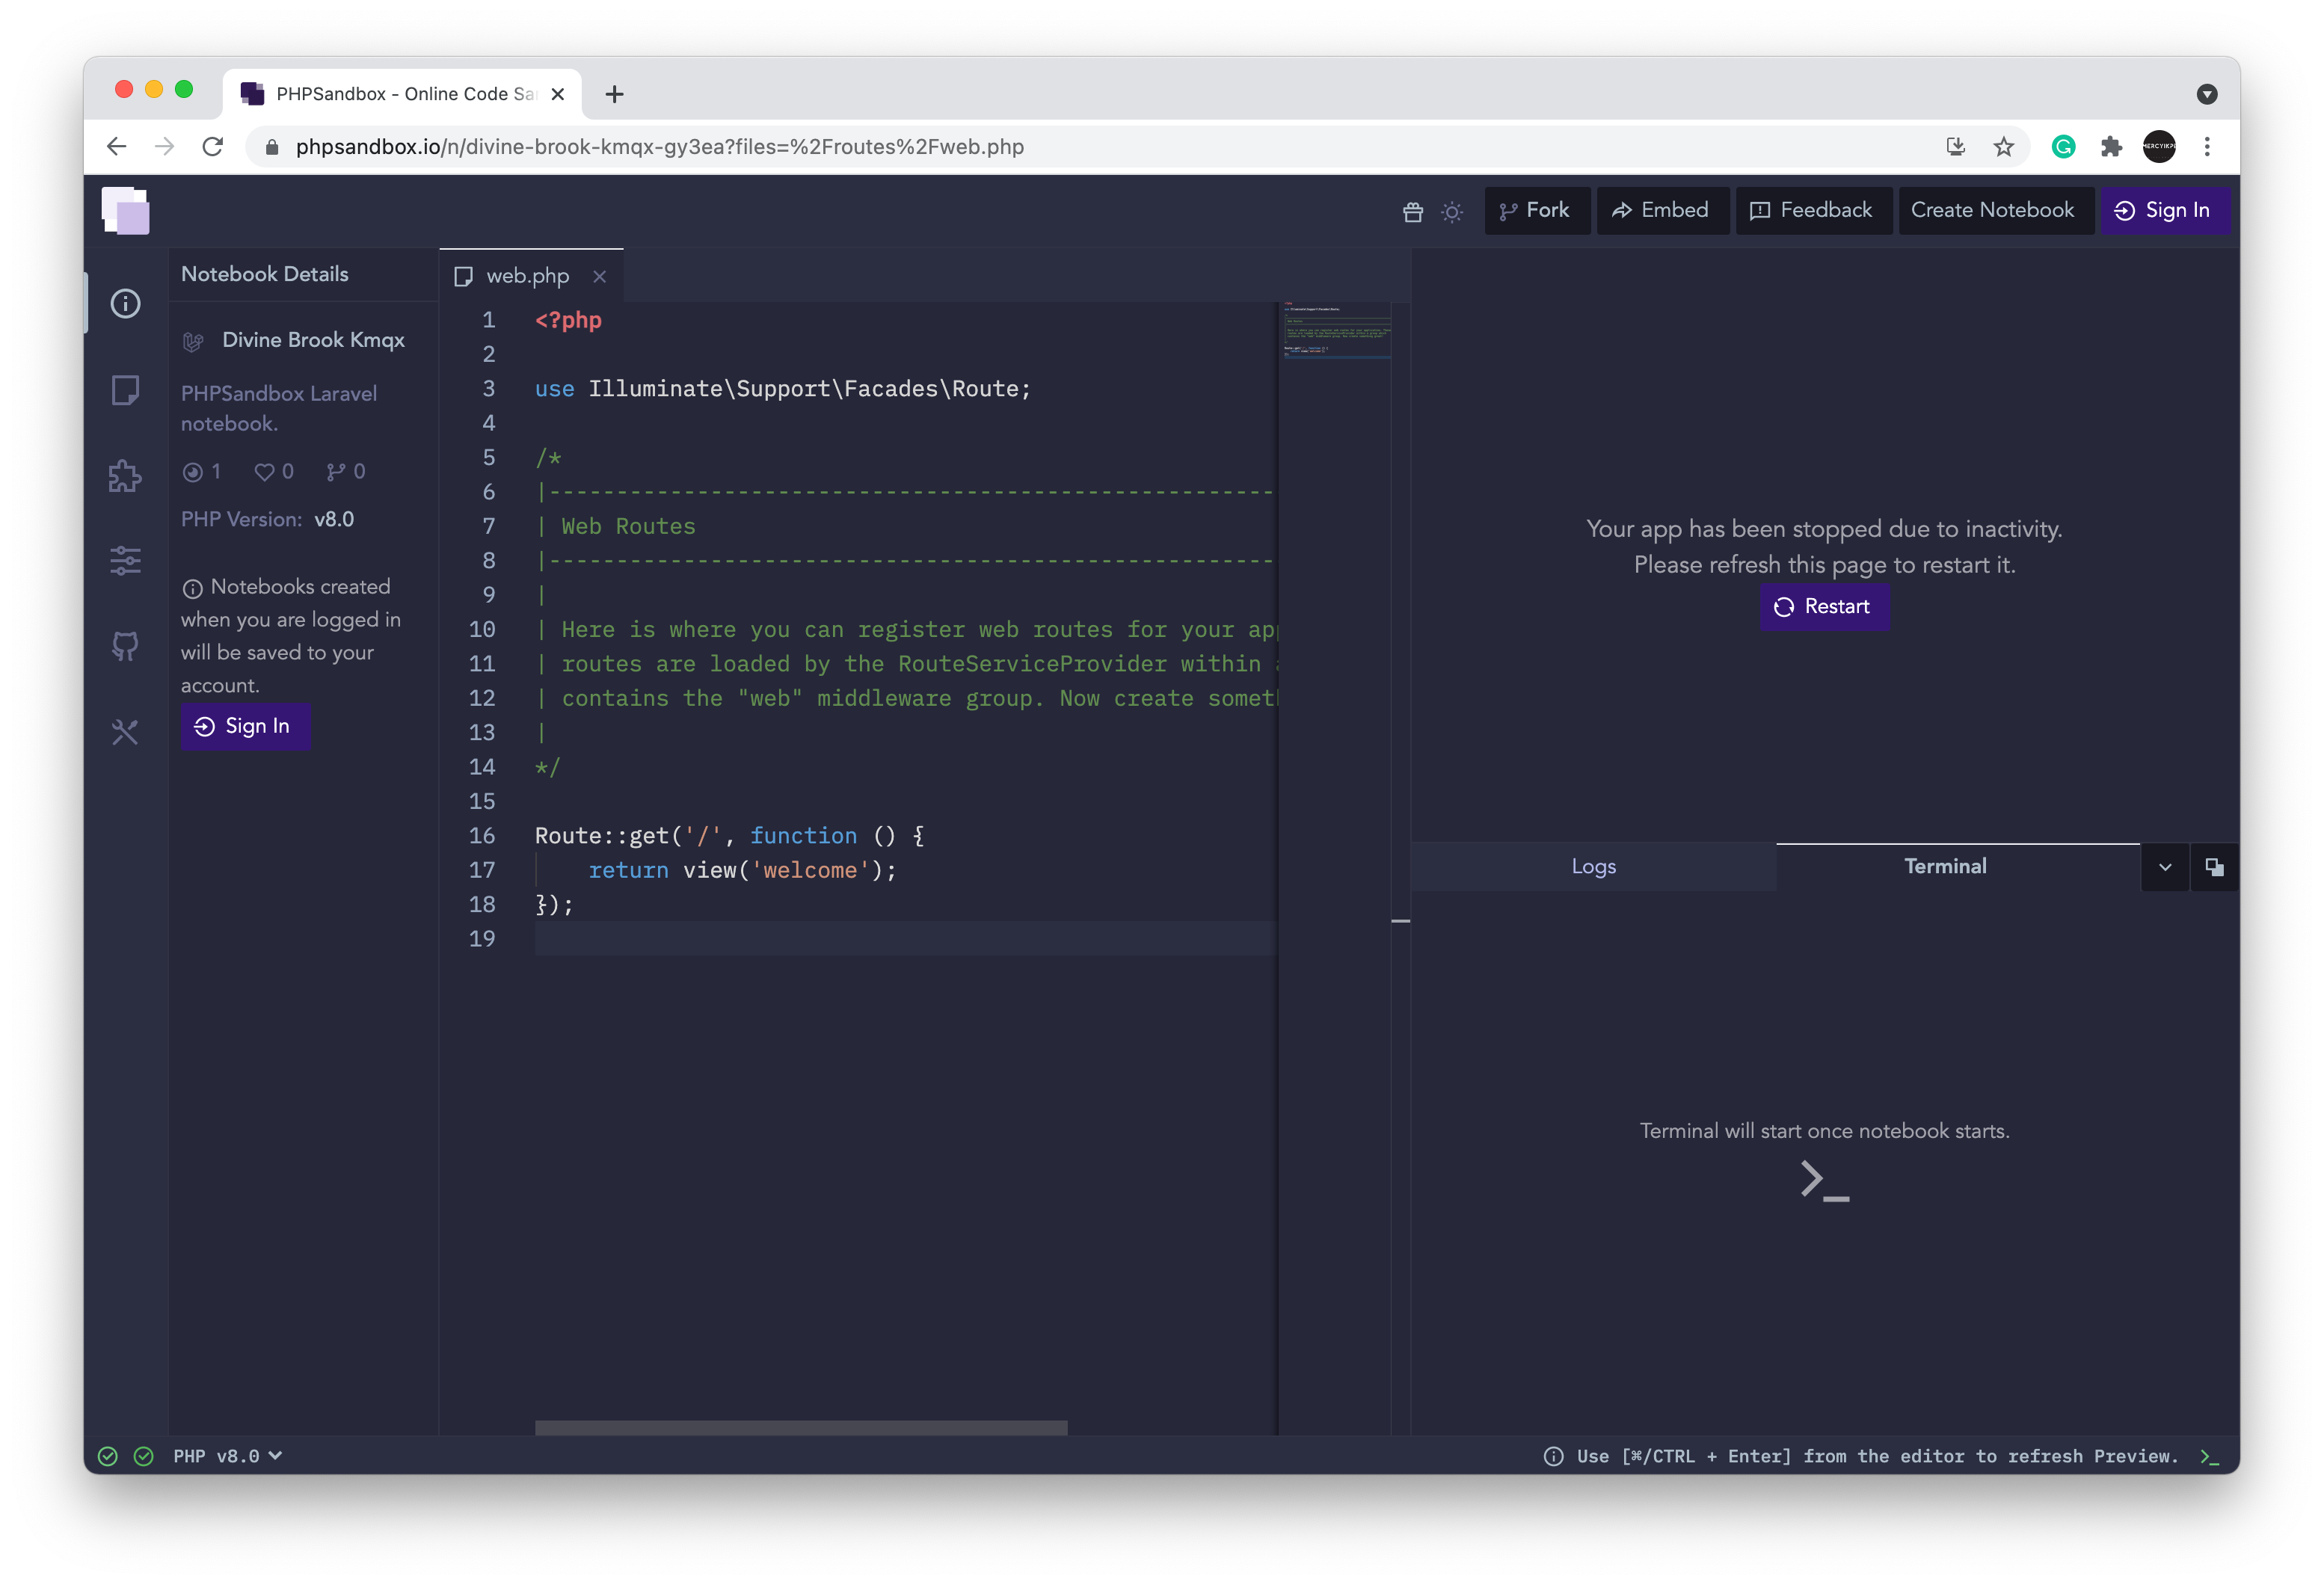
Task: Toggle light theme with the sun icon
Action: (x=1452, y=211)
